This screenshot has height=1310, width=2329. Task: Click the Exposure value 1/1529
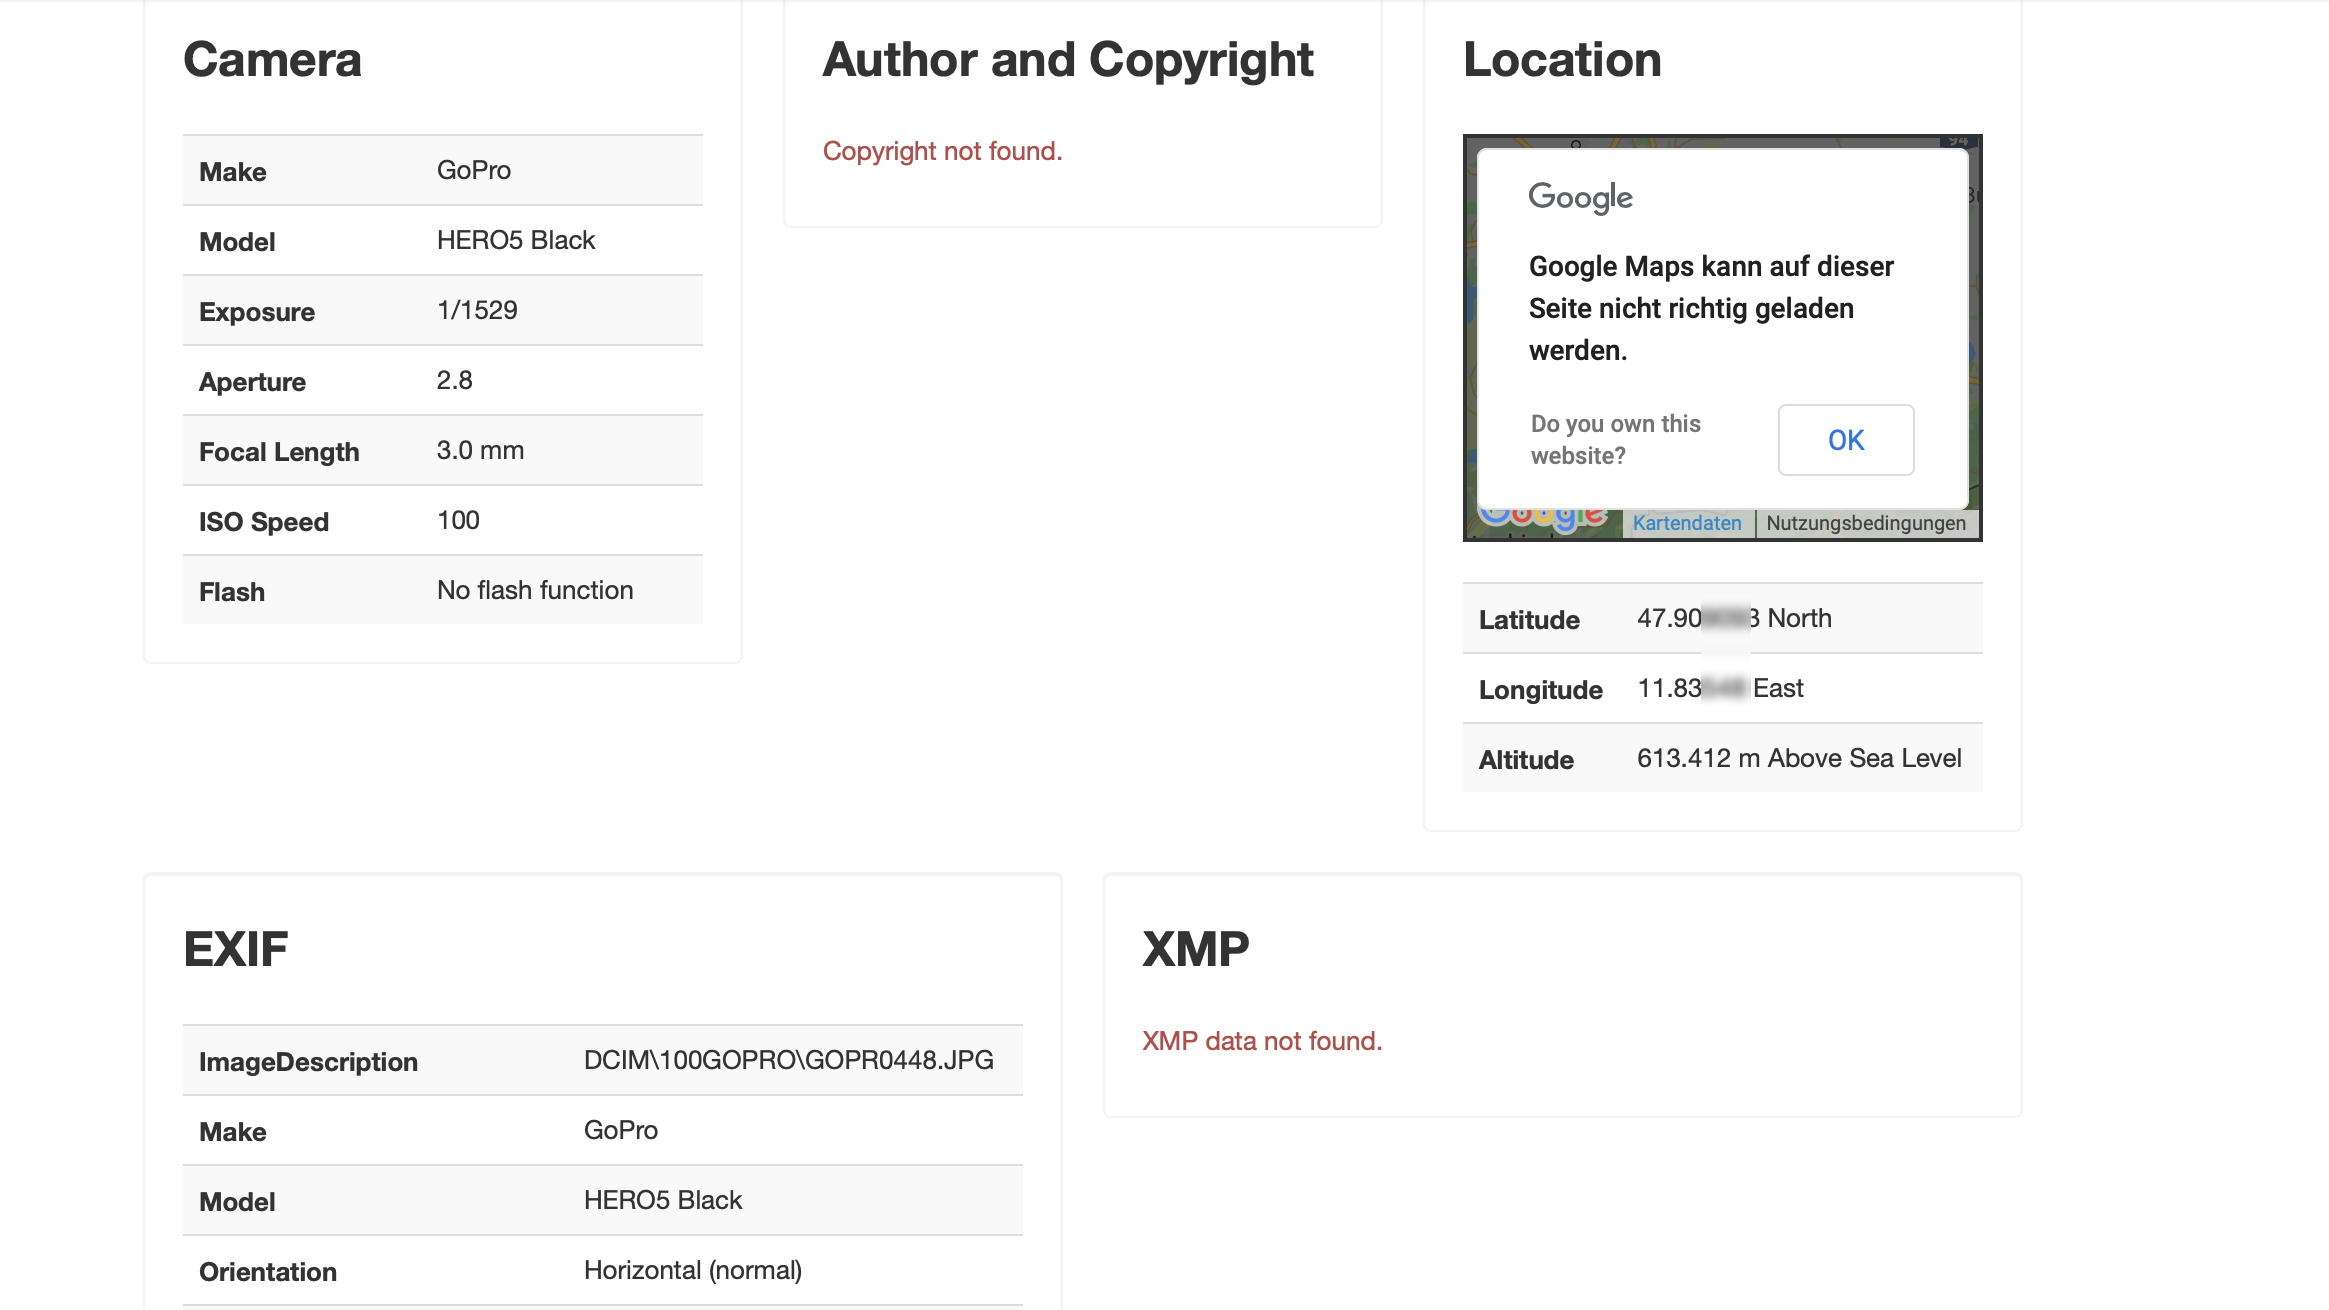click(477, 310)
